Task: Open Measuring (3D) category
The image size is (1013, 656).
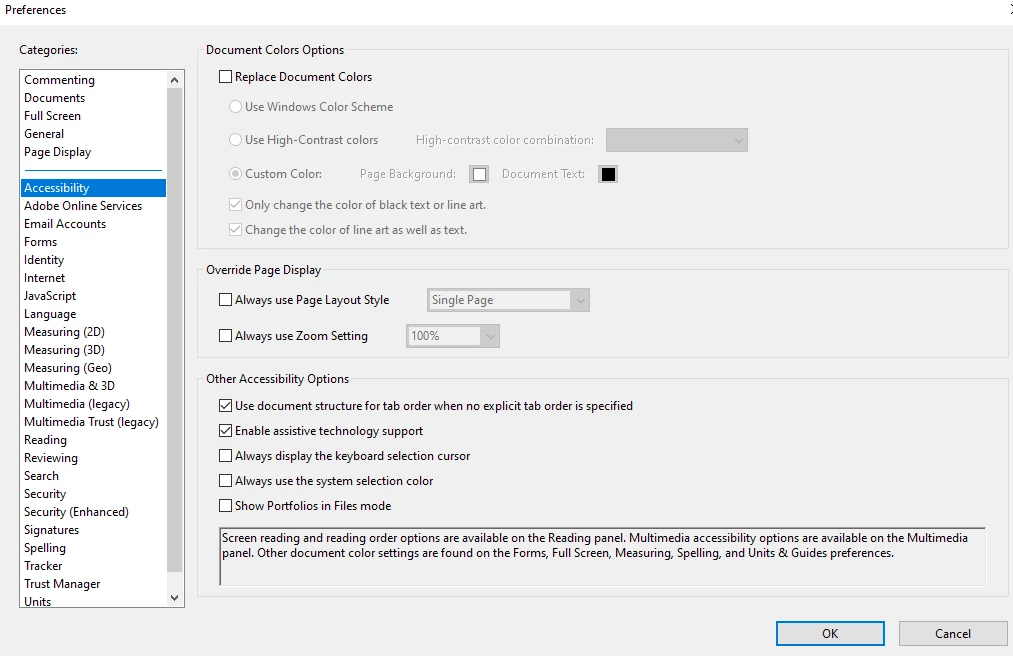Action: point(93,350)
